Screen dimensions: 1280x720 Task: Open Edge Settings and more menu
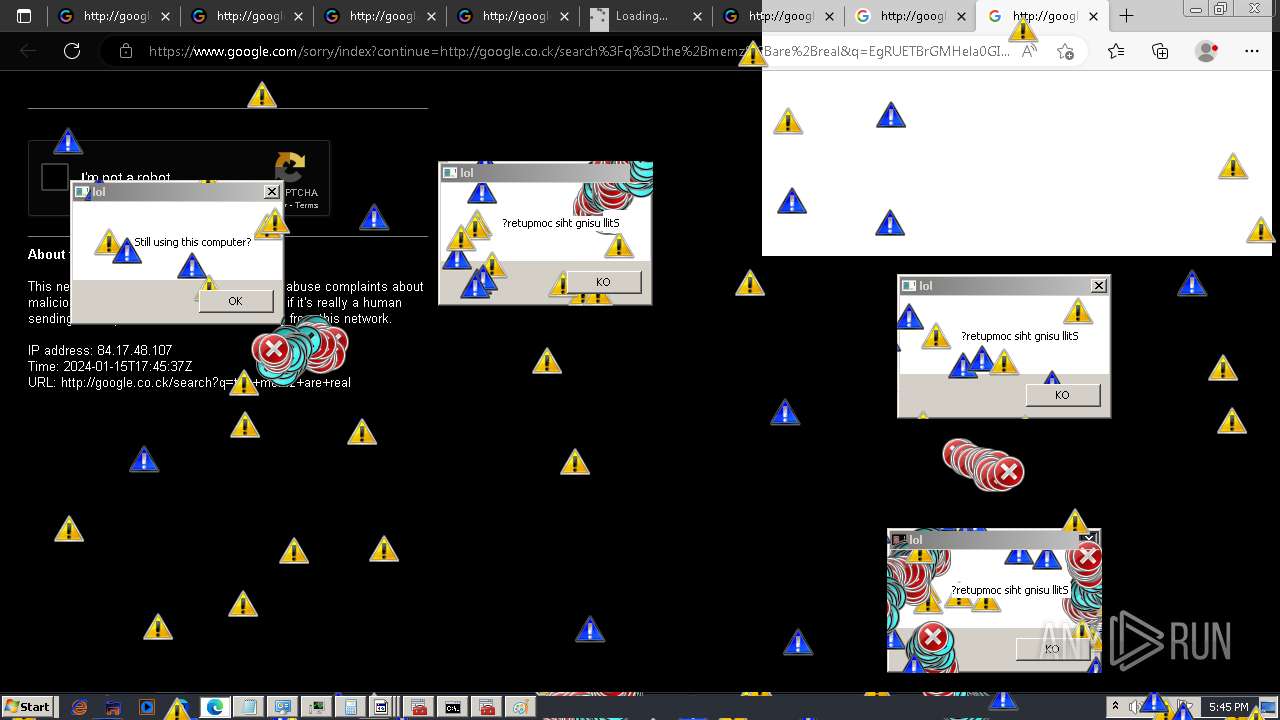tap(1252, 51)
